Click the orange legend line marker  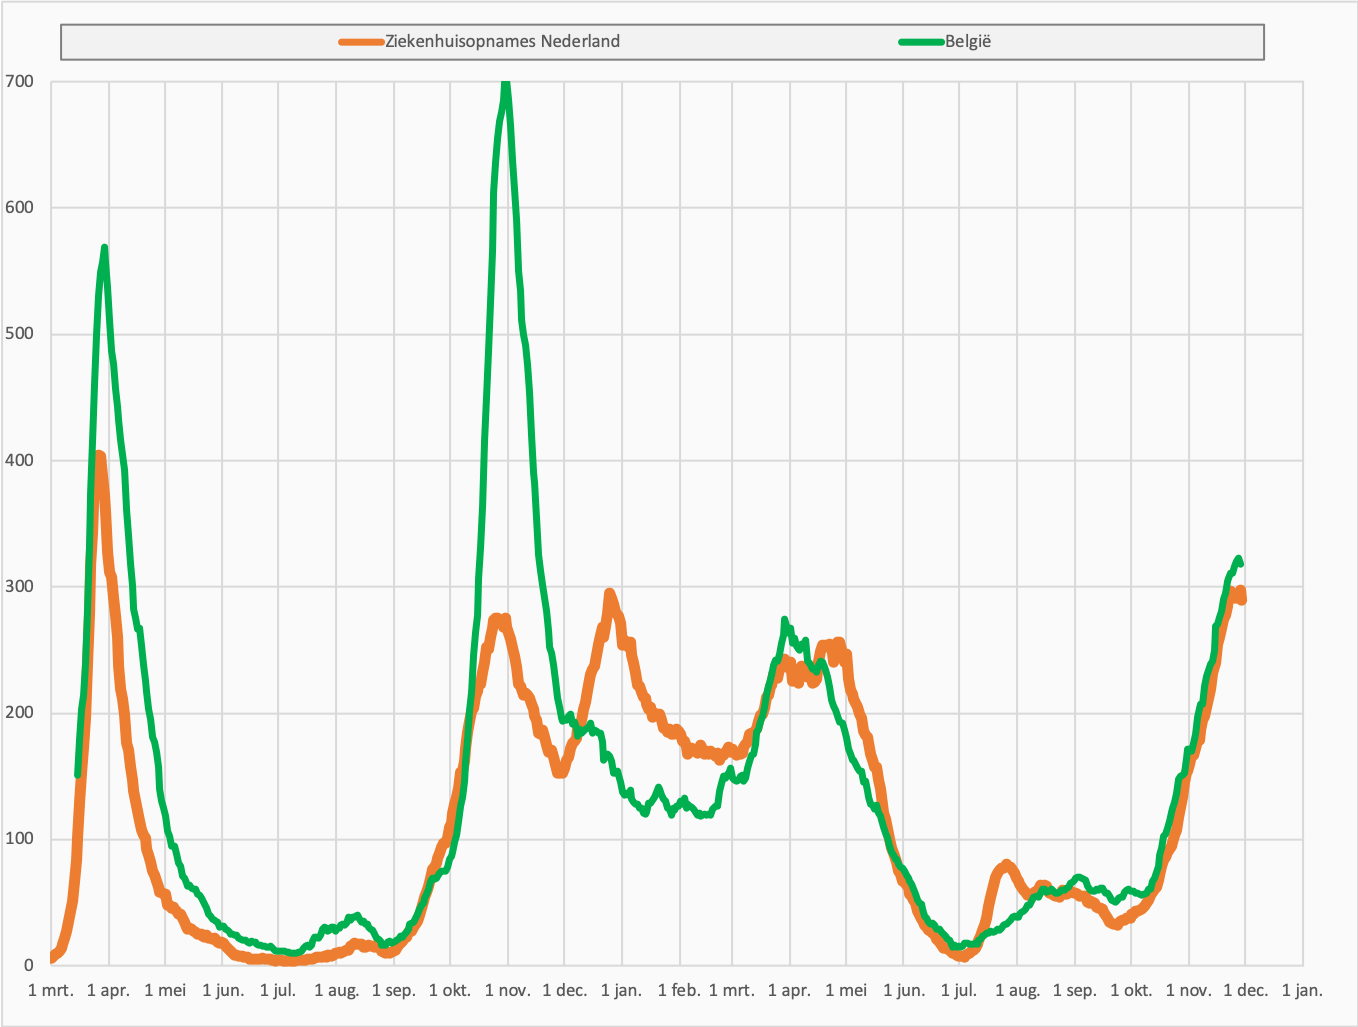pyautogui.click(x=362, y=42)
